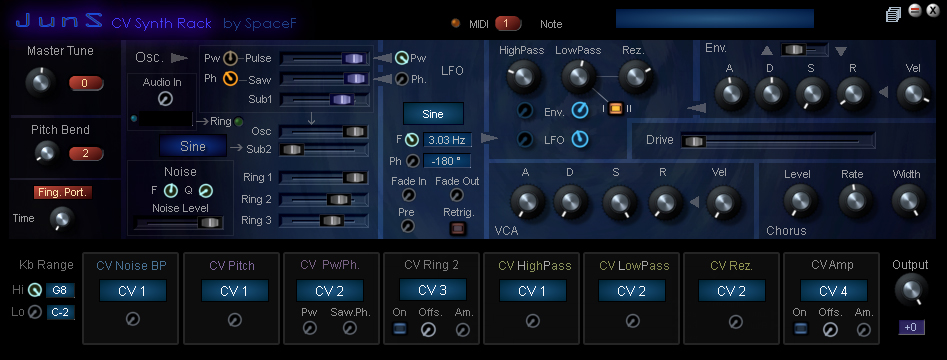Image resolution: width=947 pixels, height=360 pixels.
Task: Click the Env. up triangle arrow
Action: pos(766,51)
